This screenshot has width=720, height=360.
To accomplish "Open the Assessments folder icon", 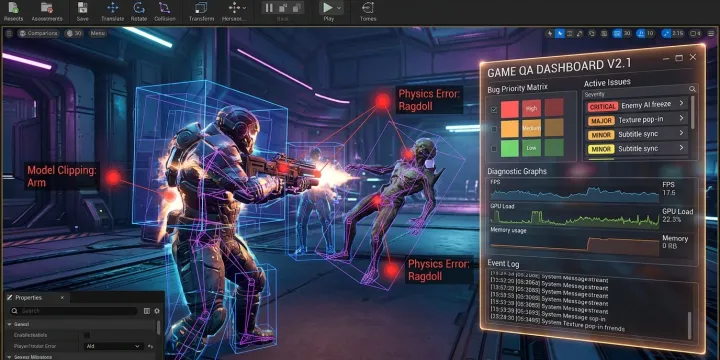I will (47, 8).
